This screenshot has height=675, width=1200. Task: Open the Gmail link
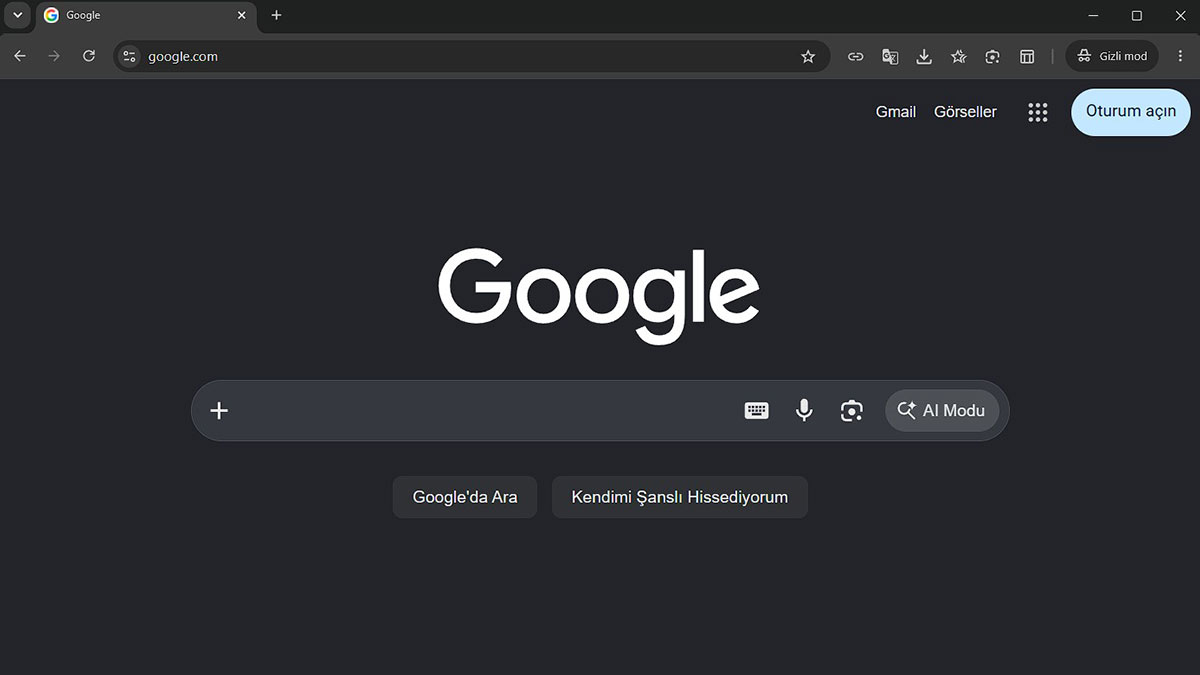(896, 112)
